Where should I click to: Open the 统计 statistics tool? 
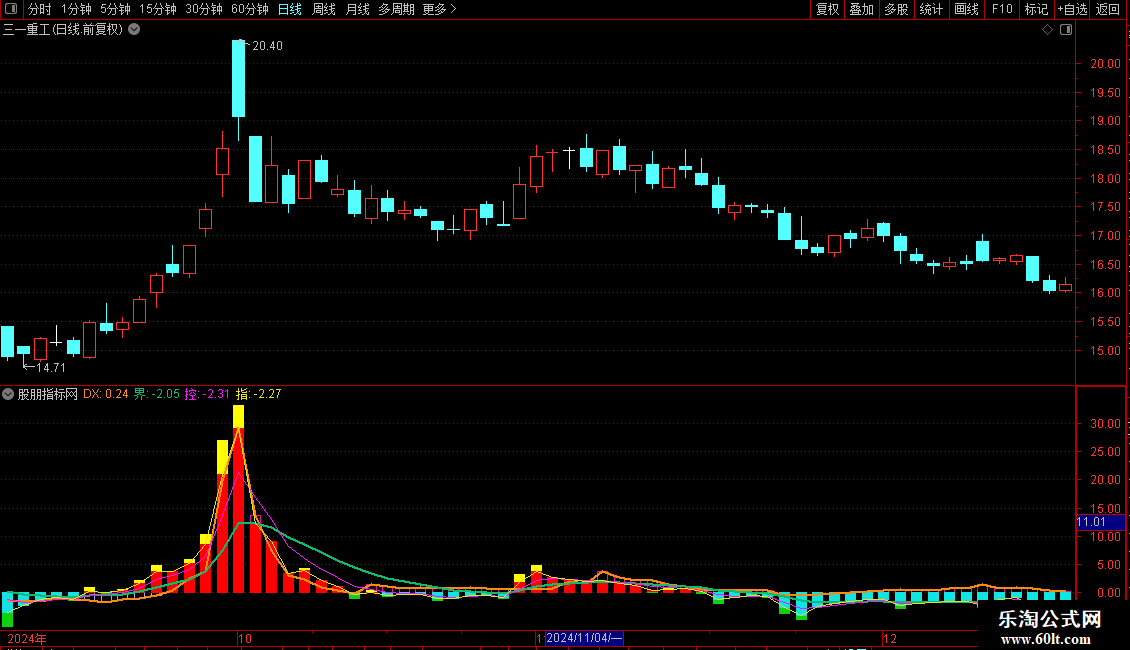931,9
